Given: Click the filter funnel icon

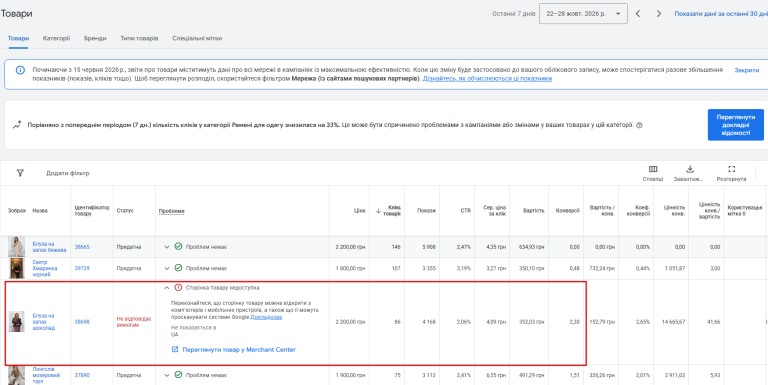Looking at the screenshot, I should click(x=20, y=173).
